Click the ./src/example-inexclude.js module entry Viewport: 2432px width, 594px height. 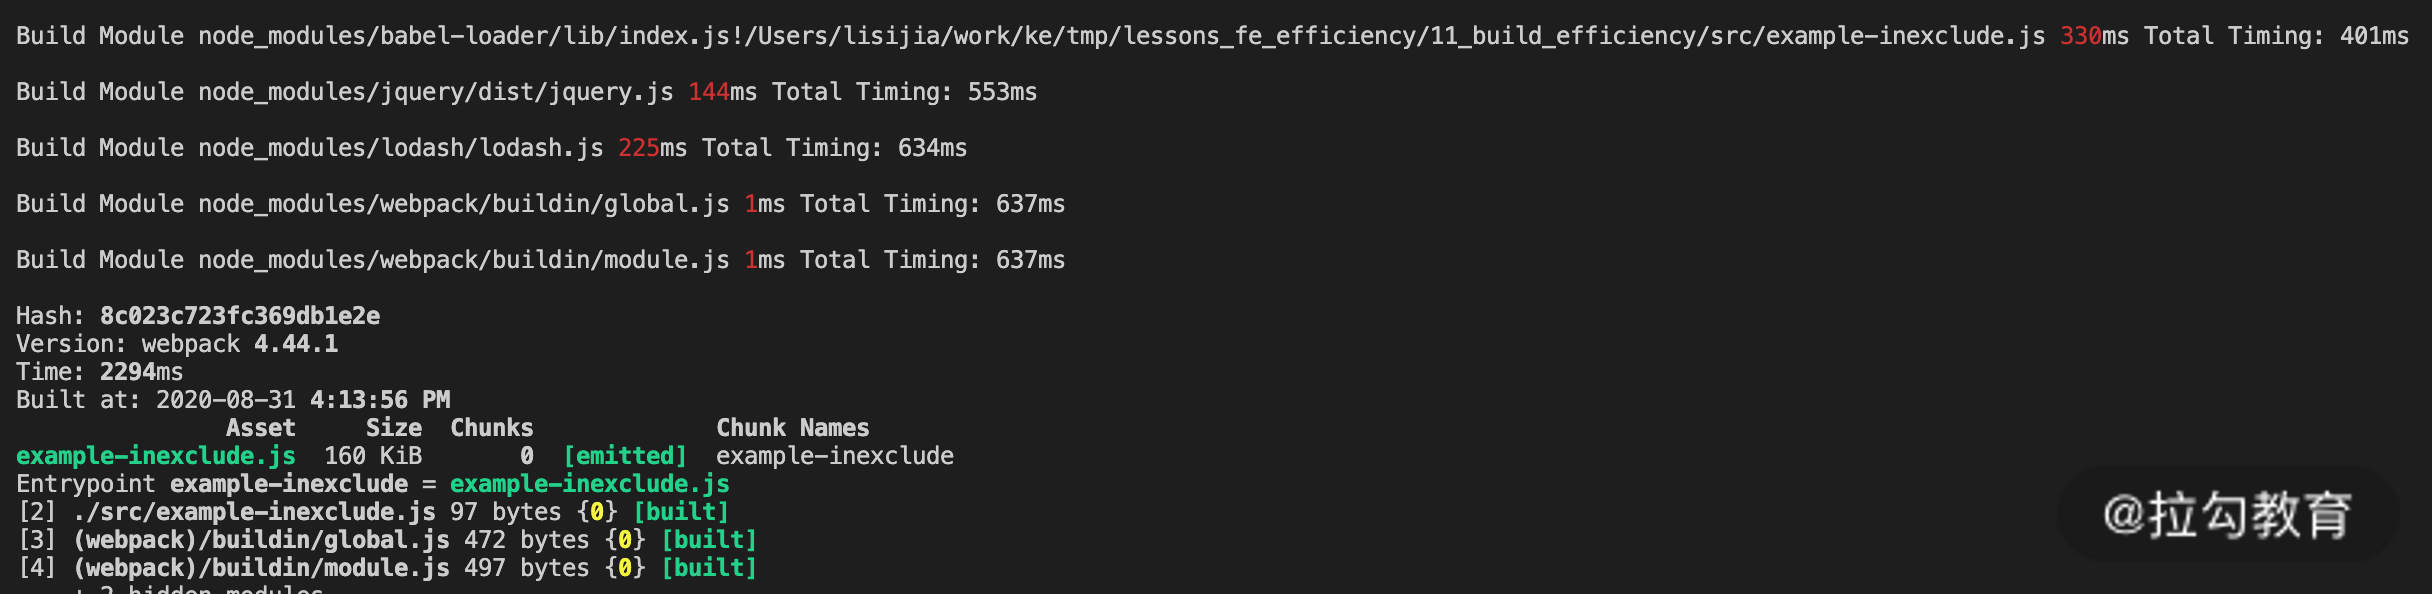coord(254,512)
